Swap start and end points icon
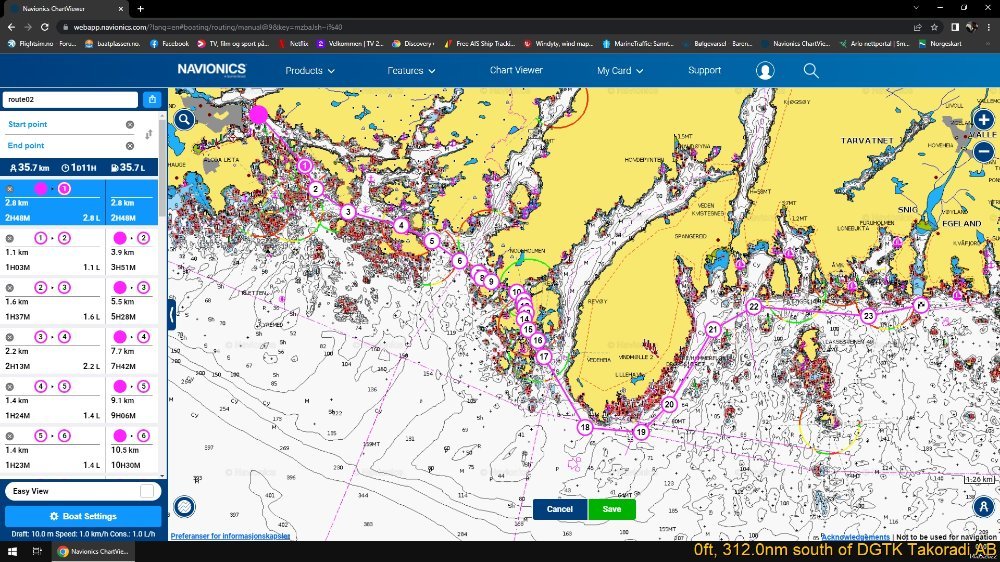 click(149, 135)
